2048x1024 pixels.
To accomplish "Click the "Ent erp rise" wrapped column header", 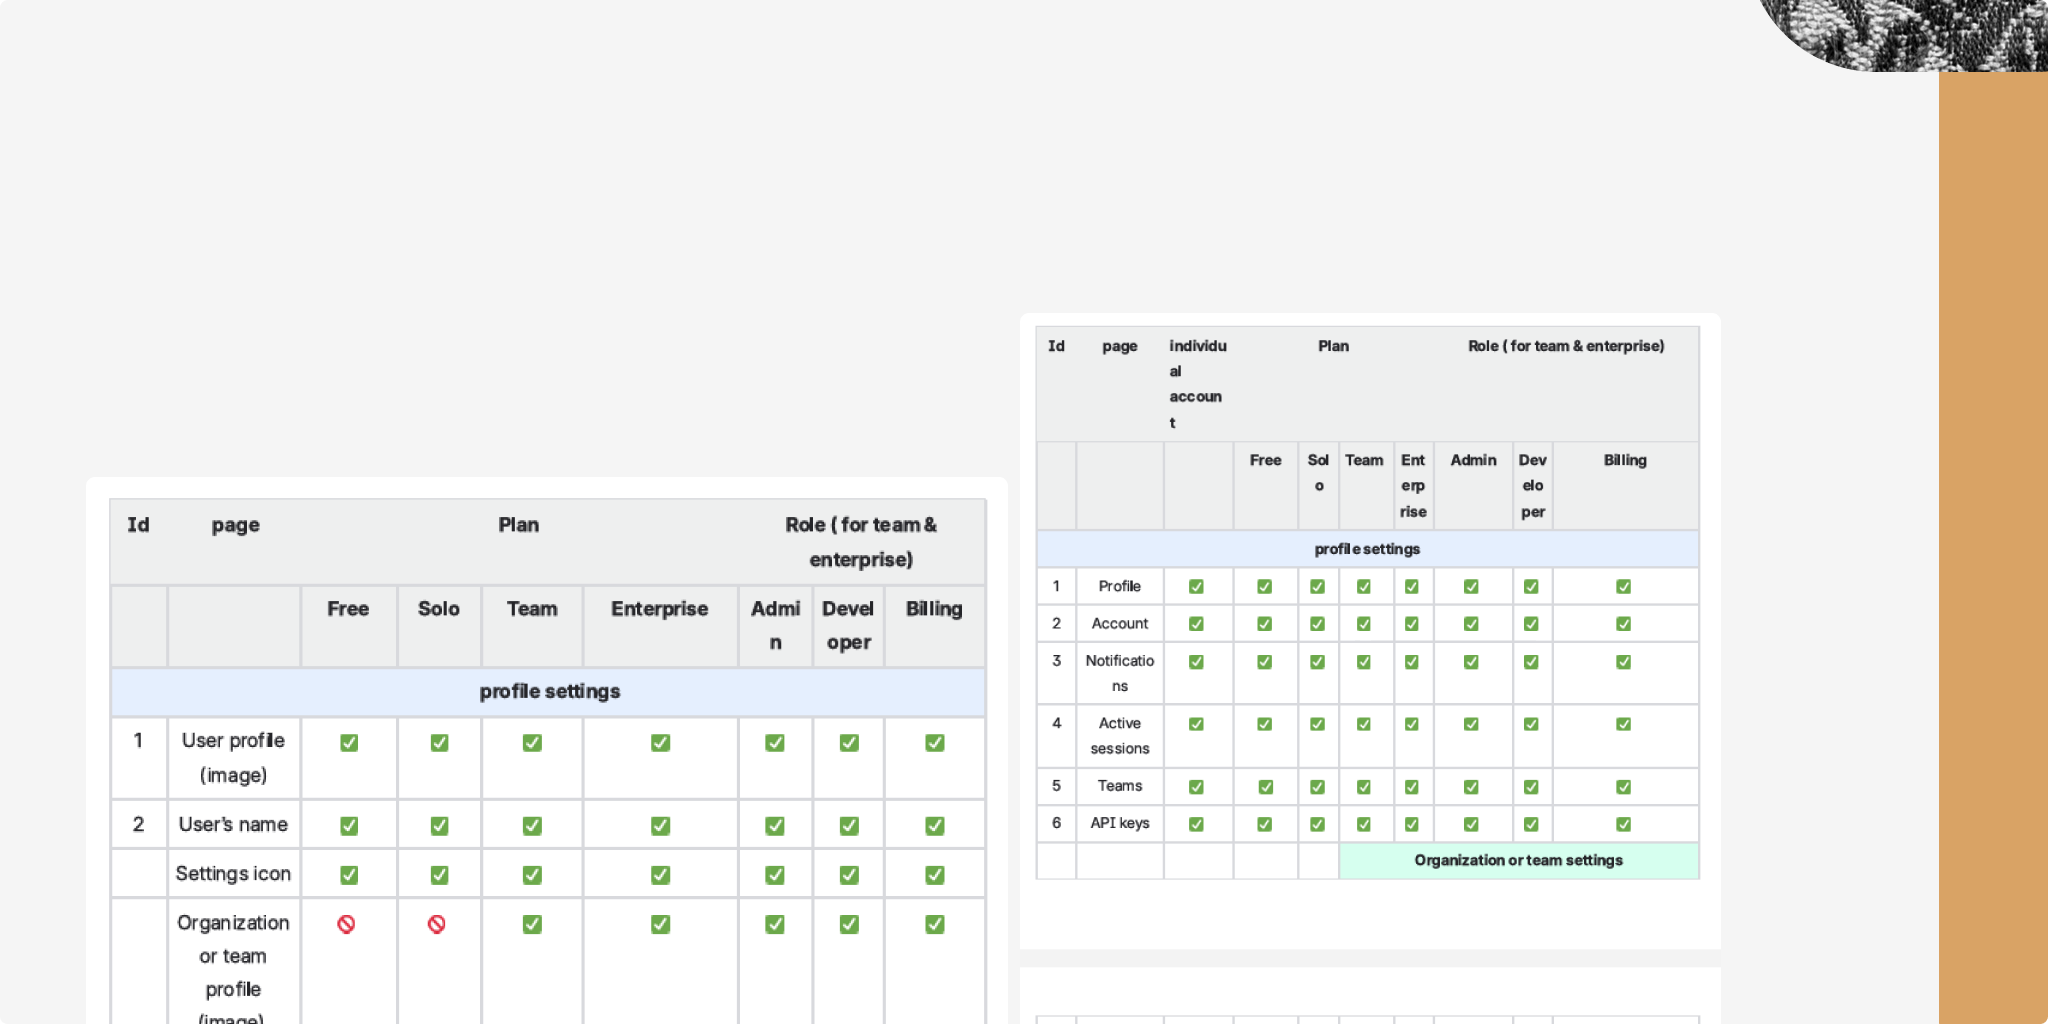I will coord(1413,486).
